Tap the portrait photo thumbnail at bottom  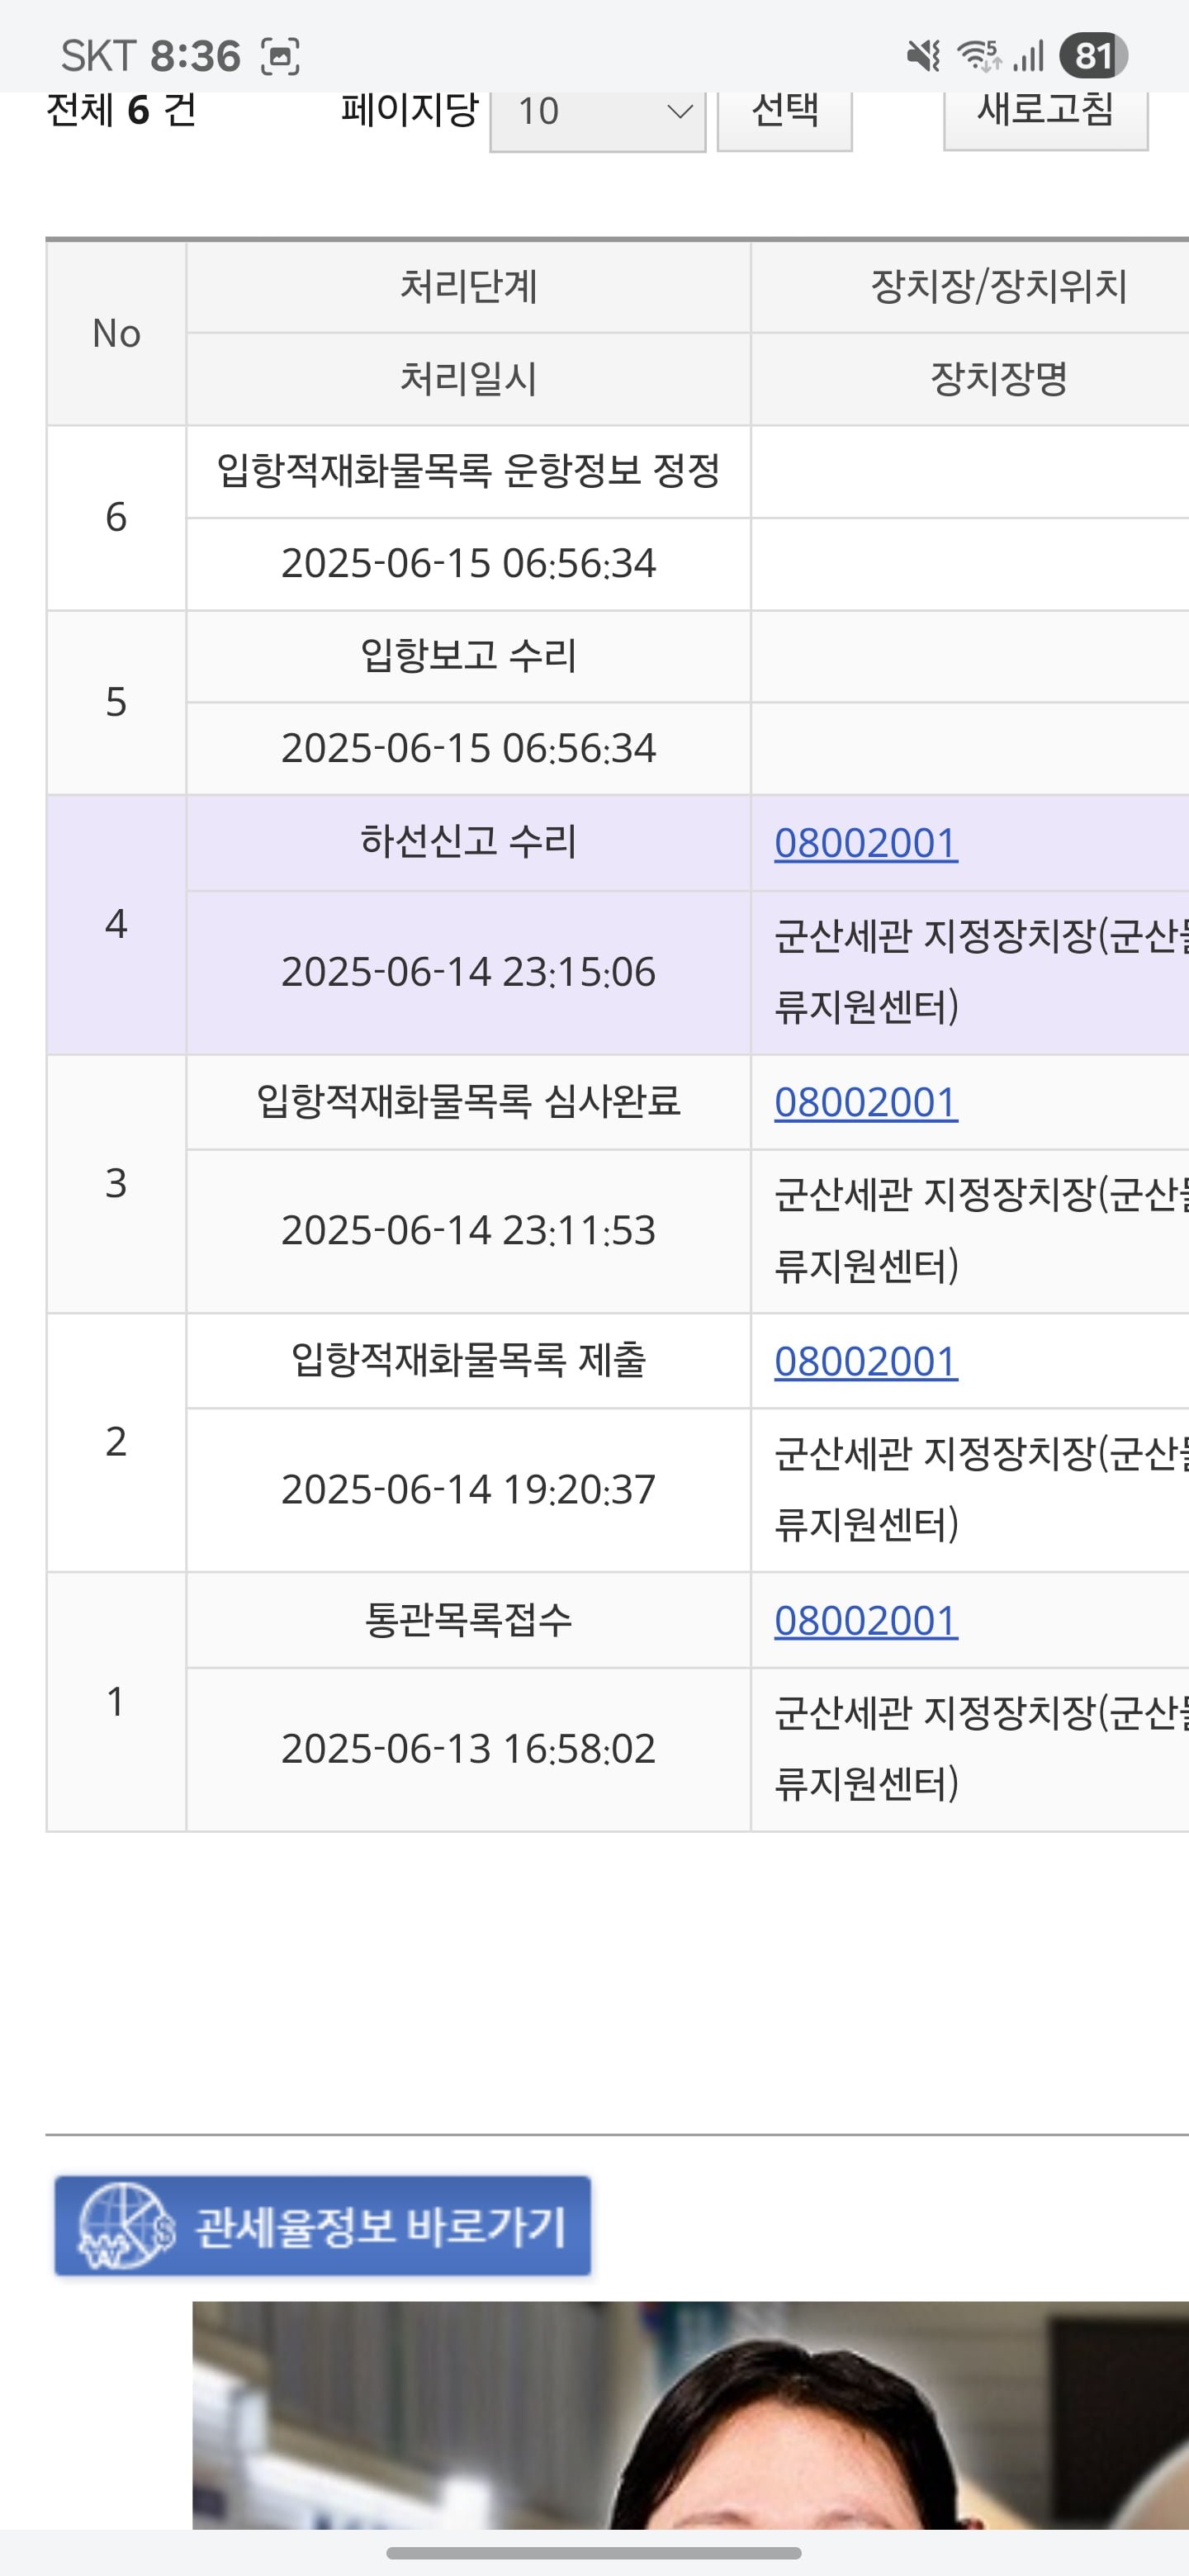tap(690, 2416)
